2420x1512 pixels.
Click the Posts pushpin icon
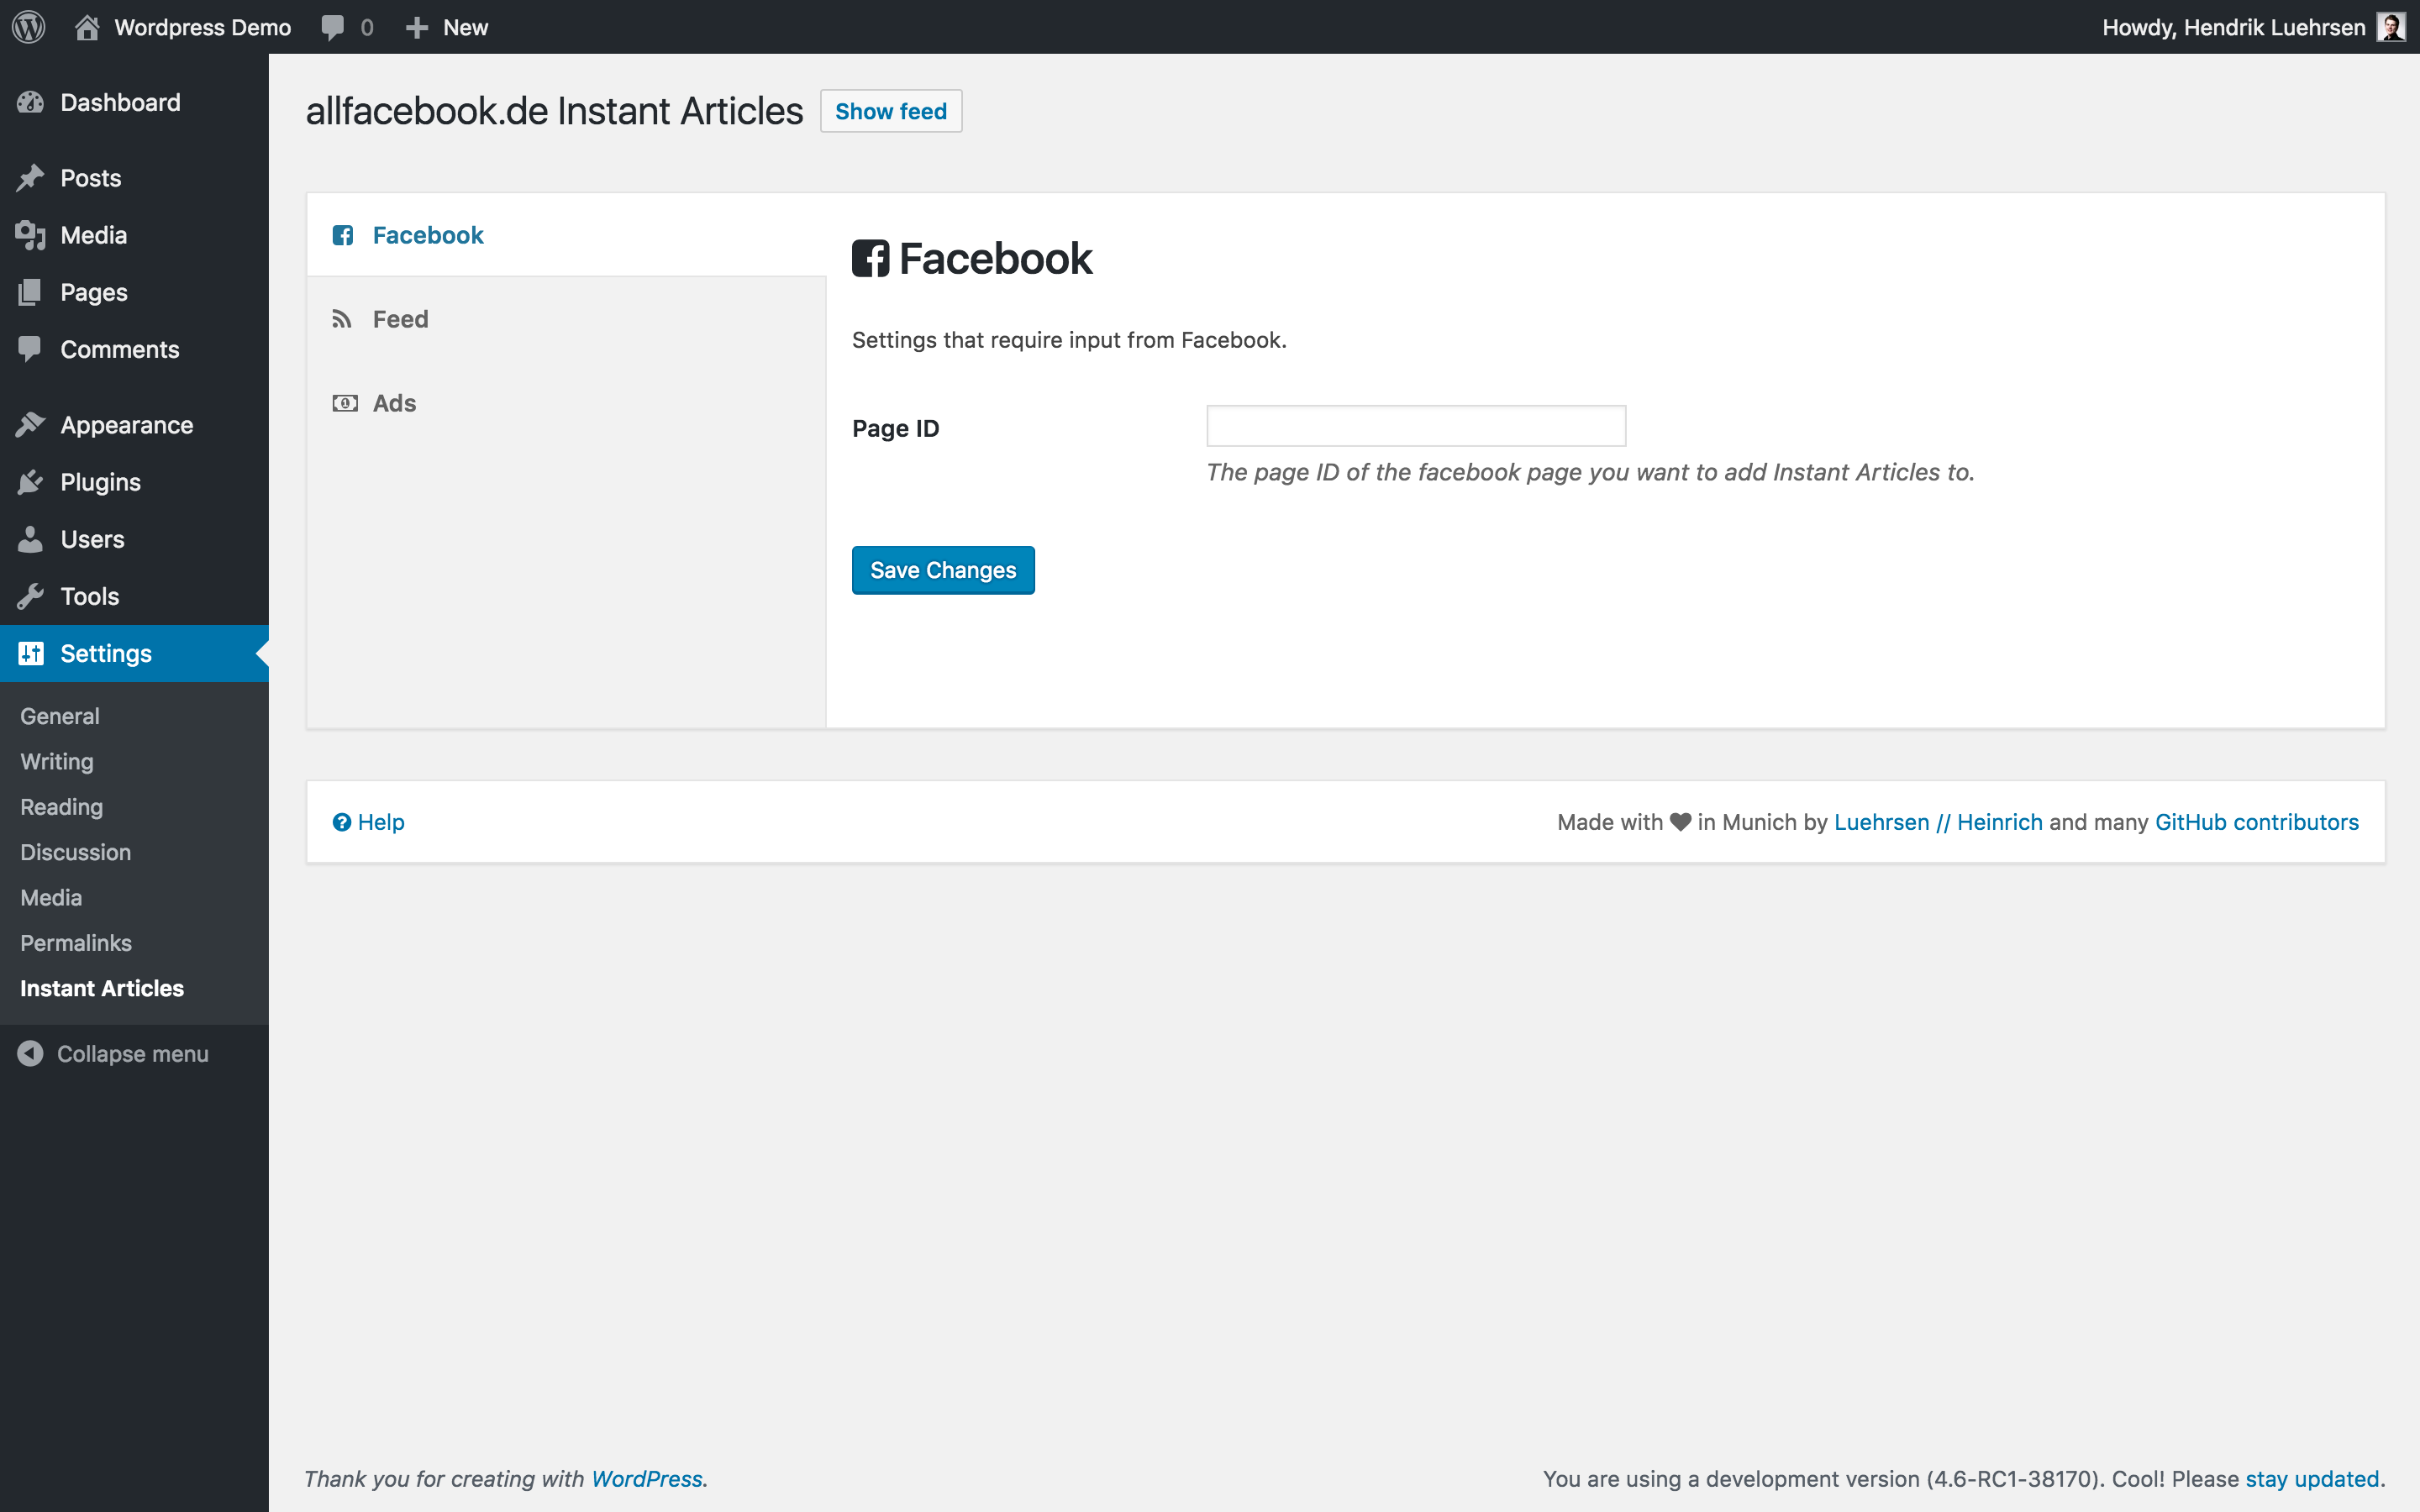30,178
